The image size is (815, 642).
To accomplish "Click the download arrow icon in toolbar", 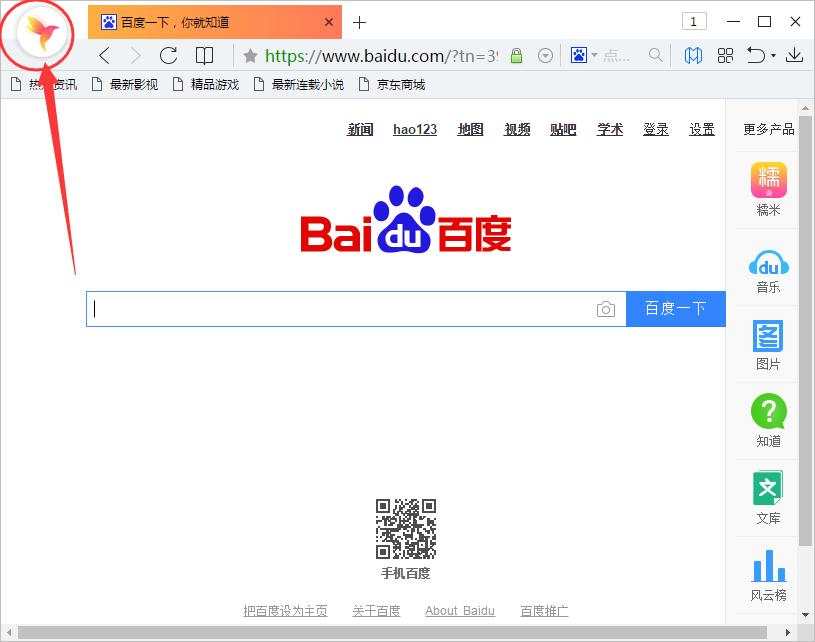I will coord(794,56).
